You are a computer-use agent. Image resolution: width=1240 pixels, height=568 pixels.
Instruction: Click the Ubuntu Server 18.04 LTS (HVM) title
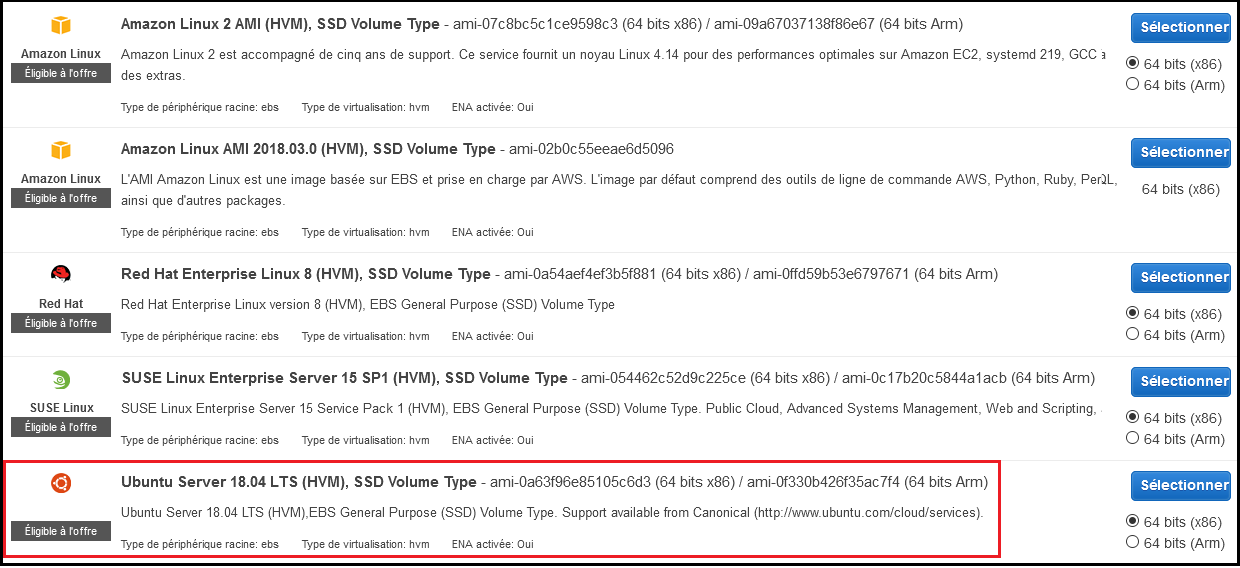[x=299, y=482]
